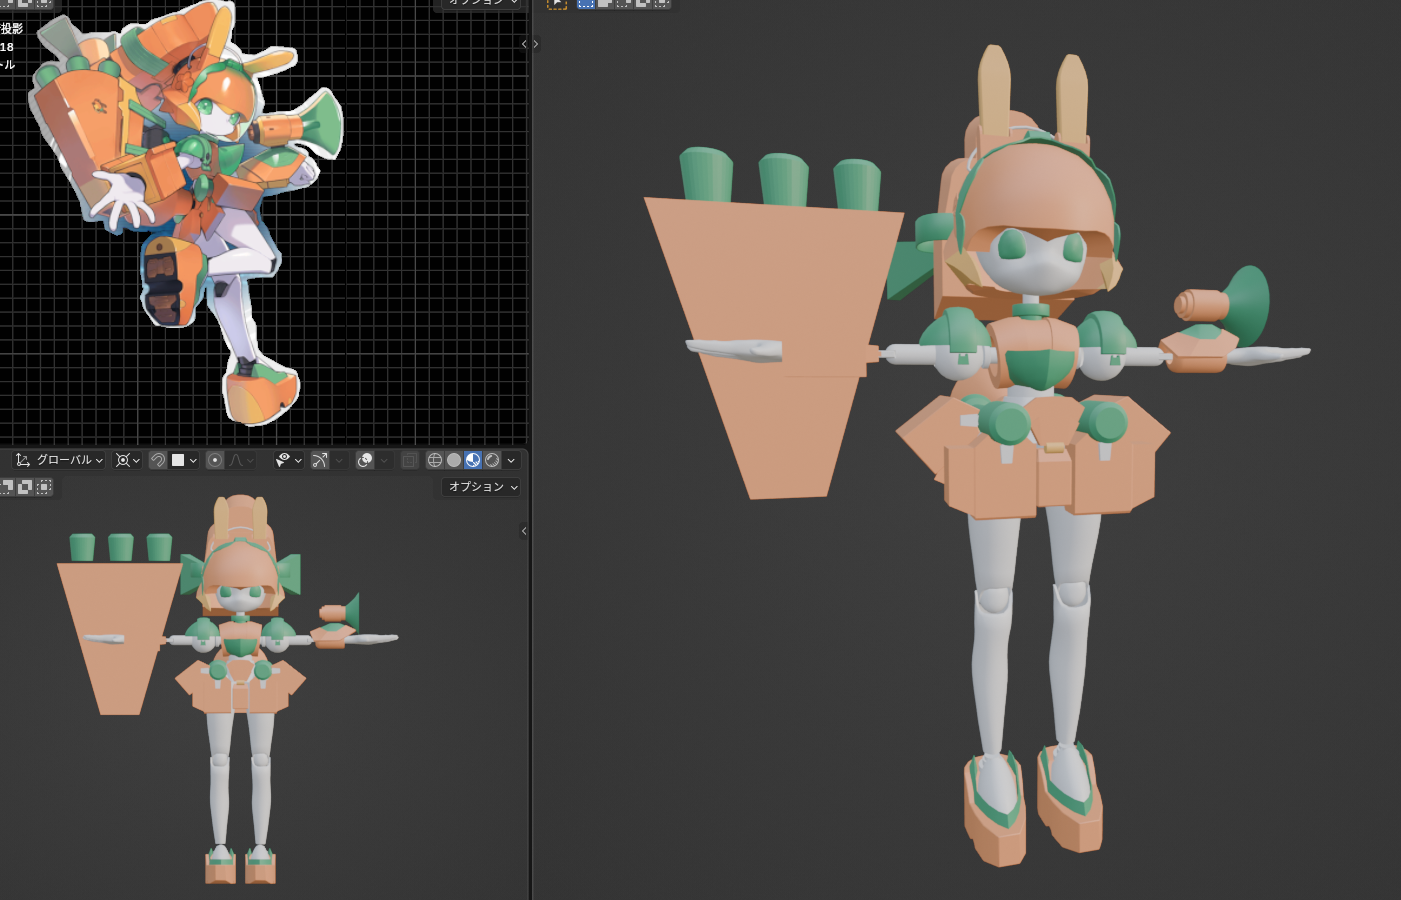
Task: Expand the viewport shading options arrow
Action: tap(511, 461)
